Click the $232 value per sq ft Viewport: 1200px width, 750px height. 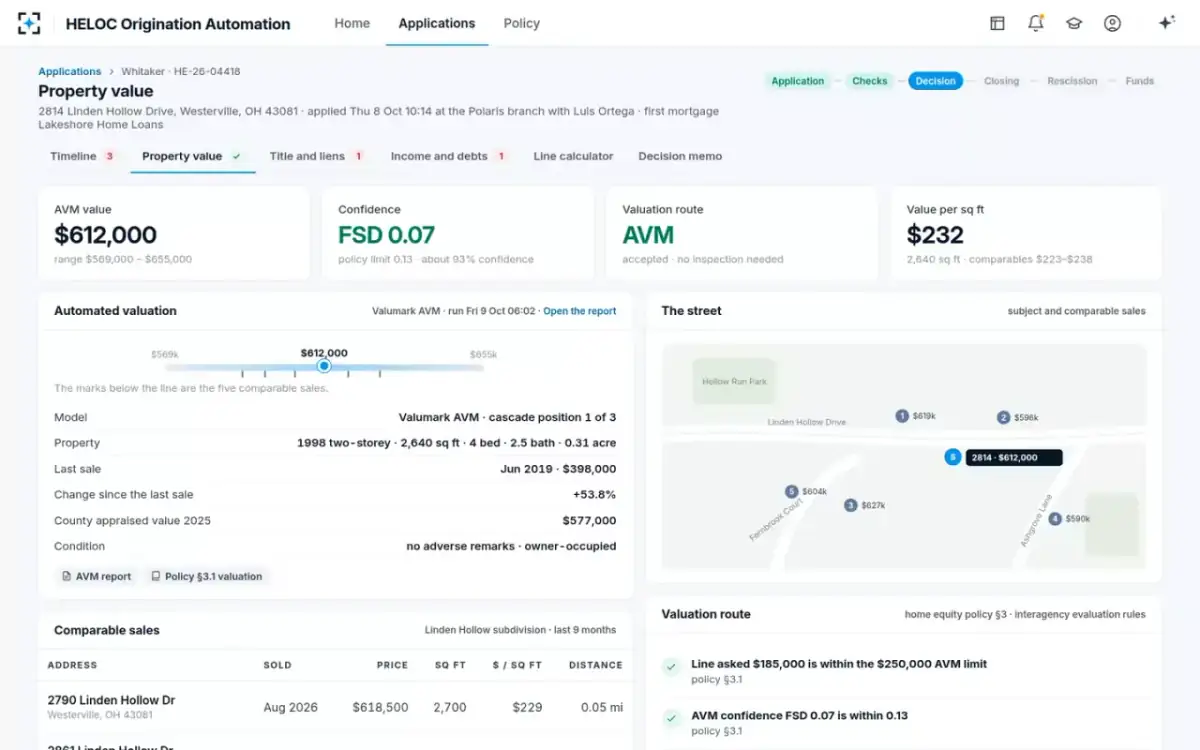click(935, 235)
